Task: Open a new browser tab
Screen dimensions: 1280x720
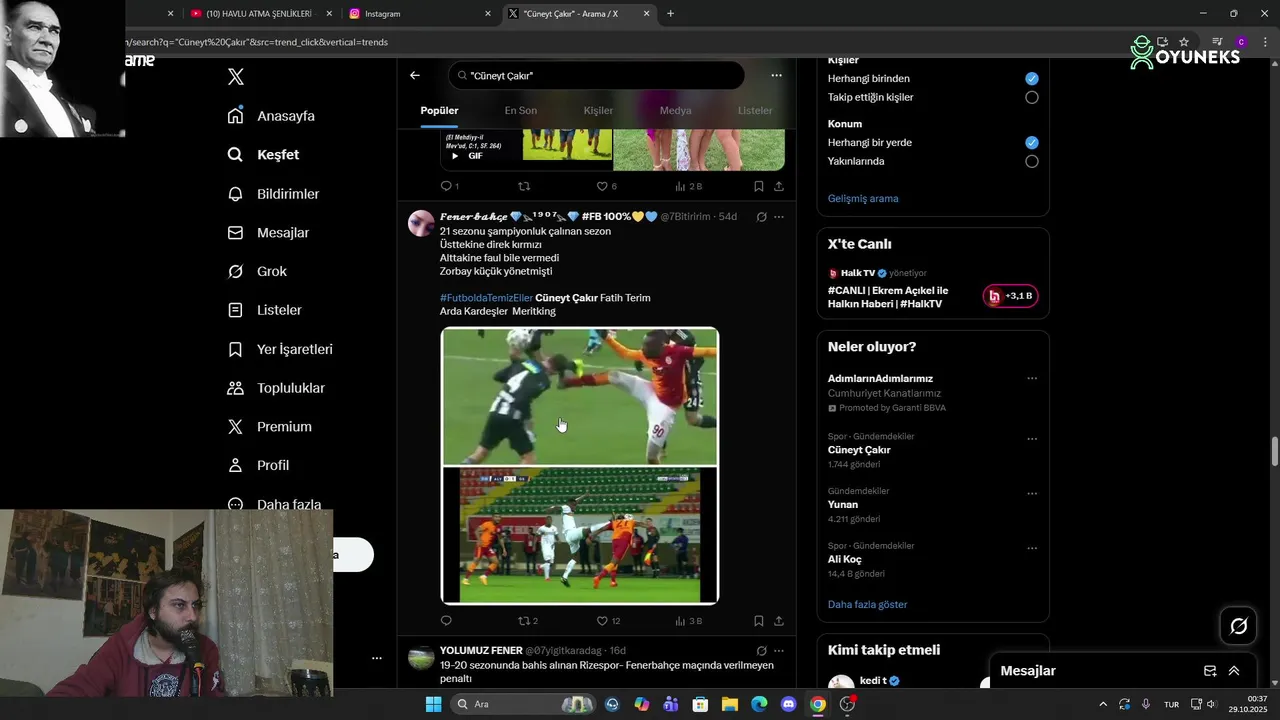Action: click(670, 14)
